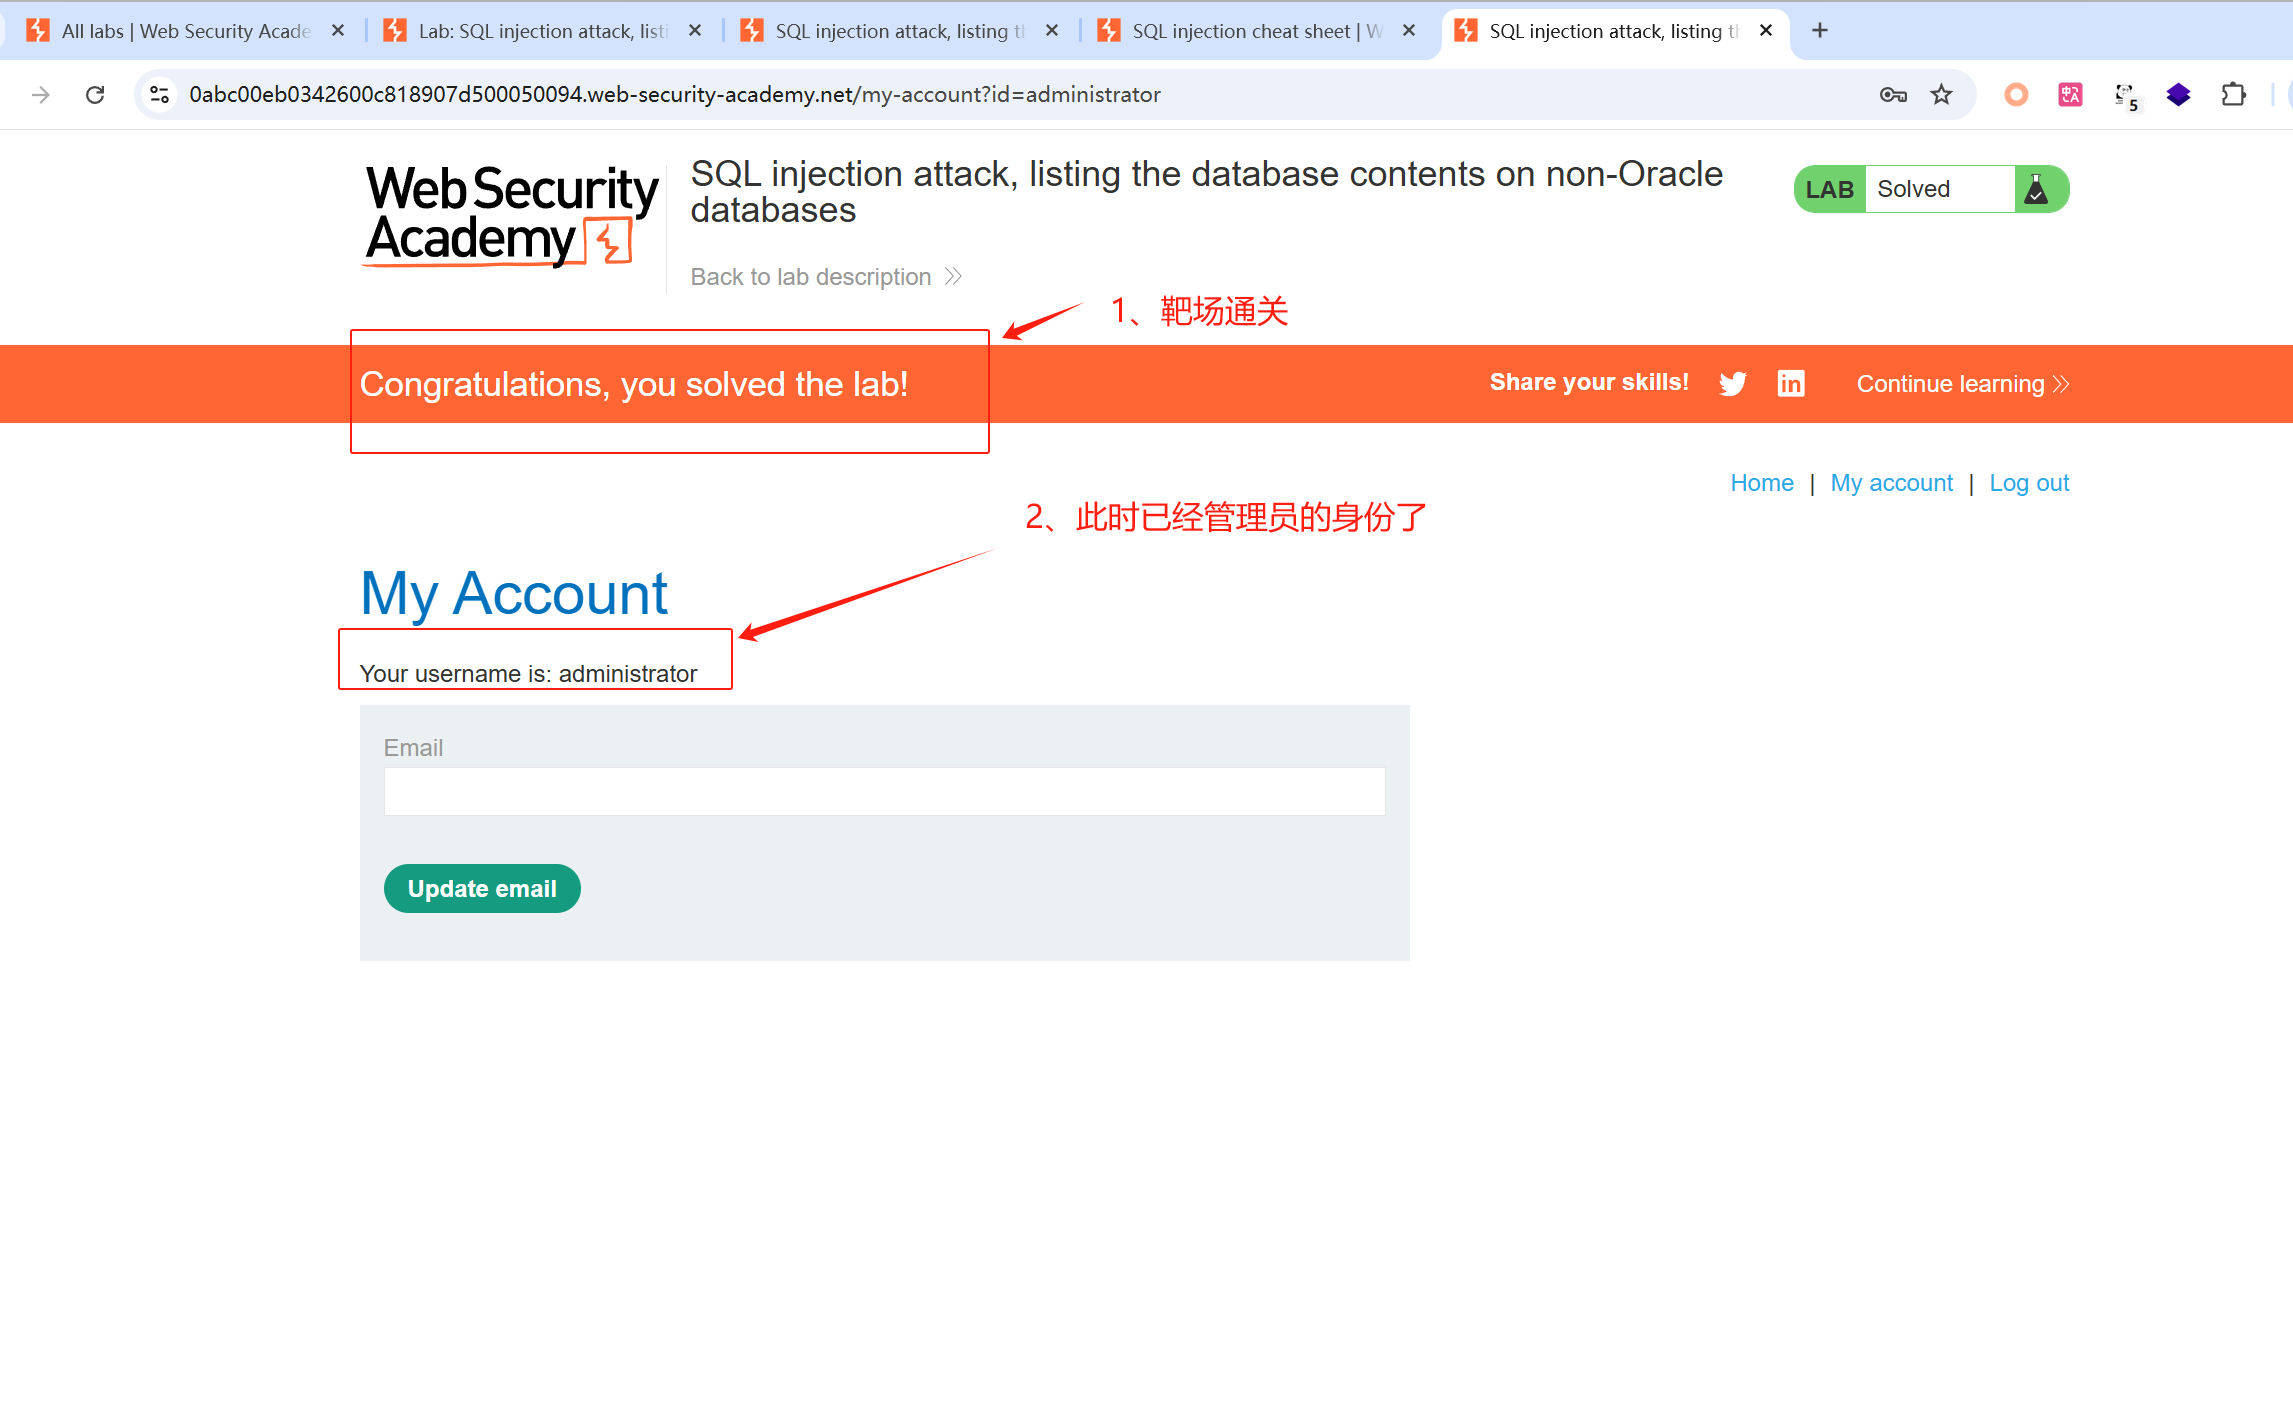Image resolution: width=2293 pixels, height=1416 pixels.
Task: Click the Web Security Academy logo
Action: 512,217
